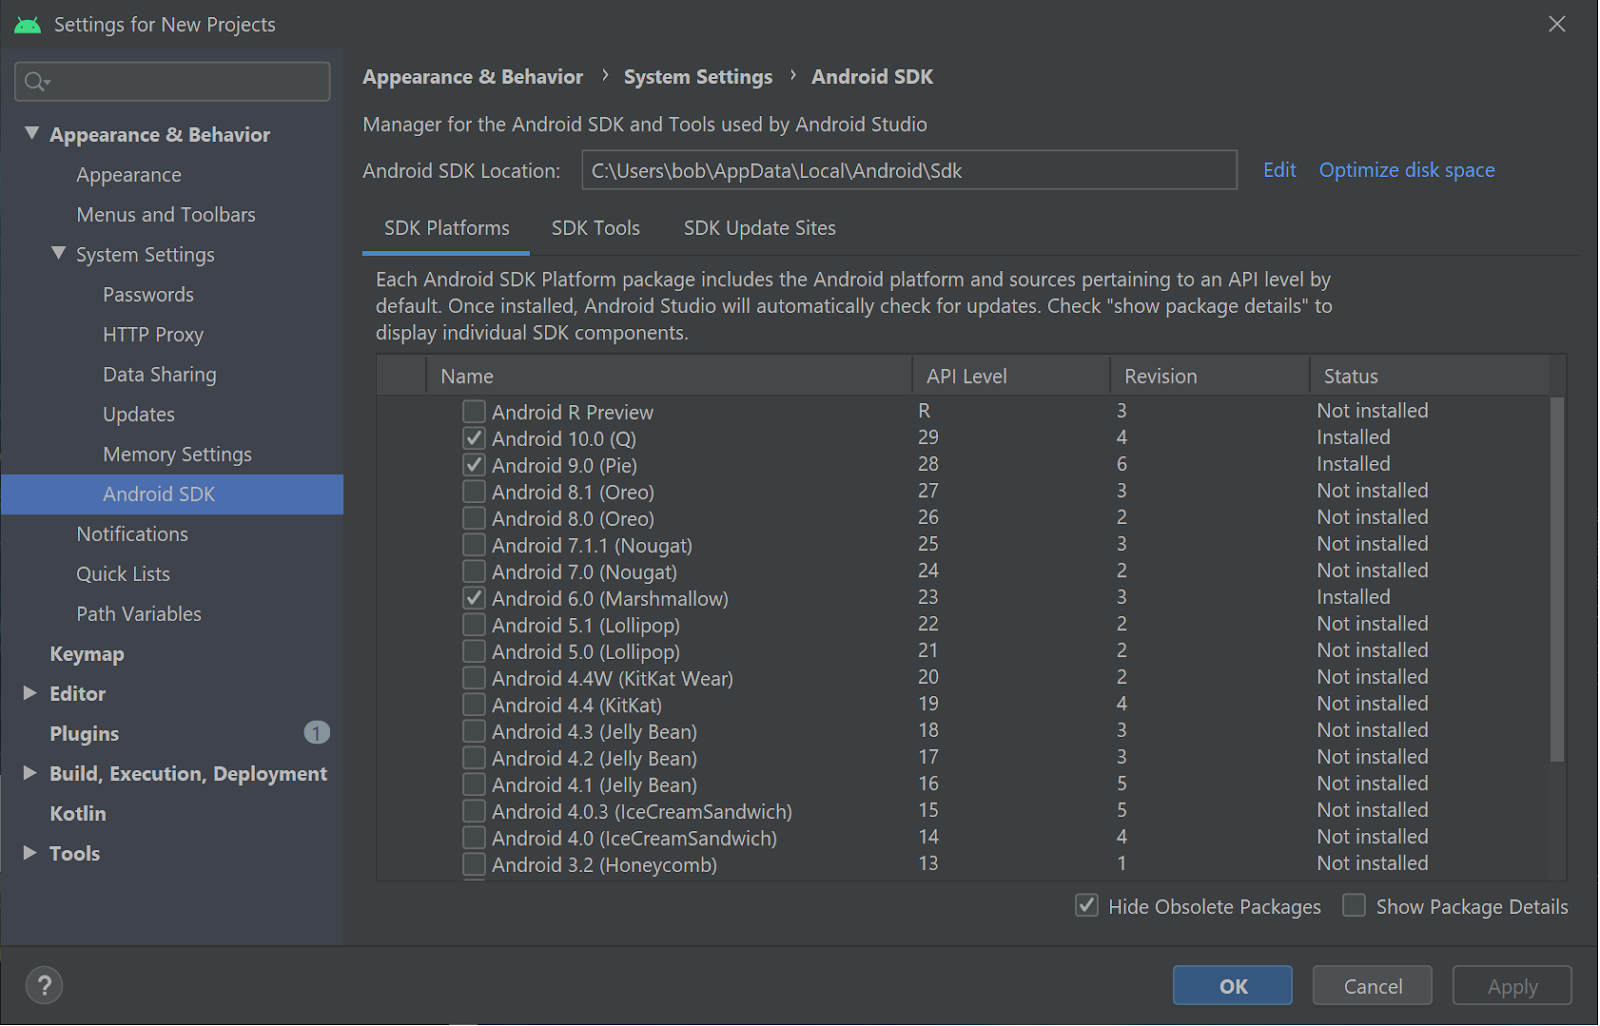Click the search magnifier icon in settings

[36, 82]
